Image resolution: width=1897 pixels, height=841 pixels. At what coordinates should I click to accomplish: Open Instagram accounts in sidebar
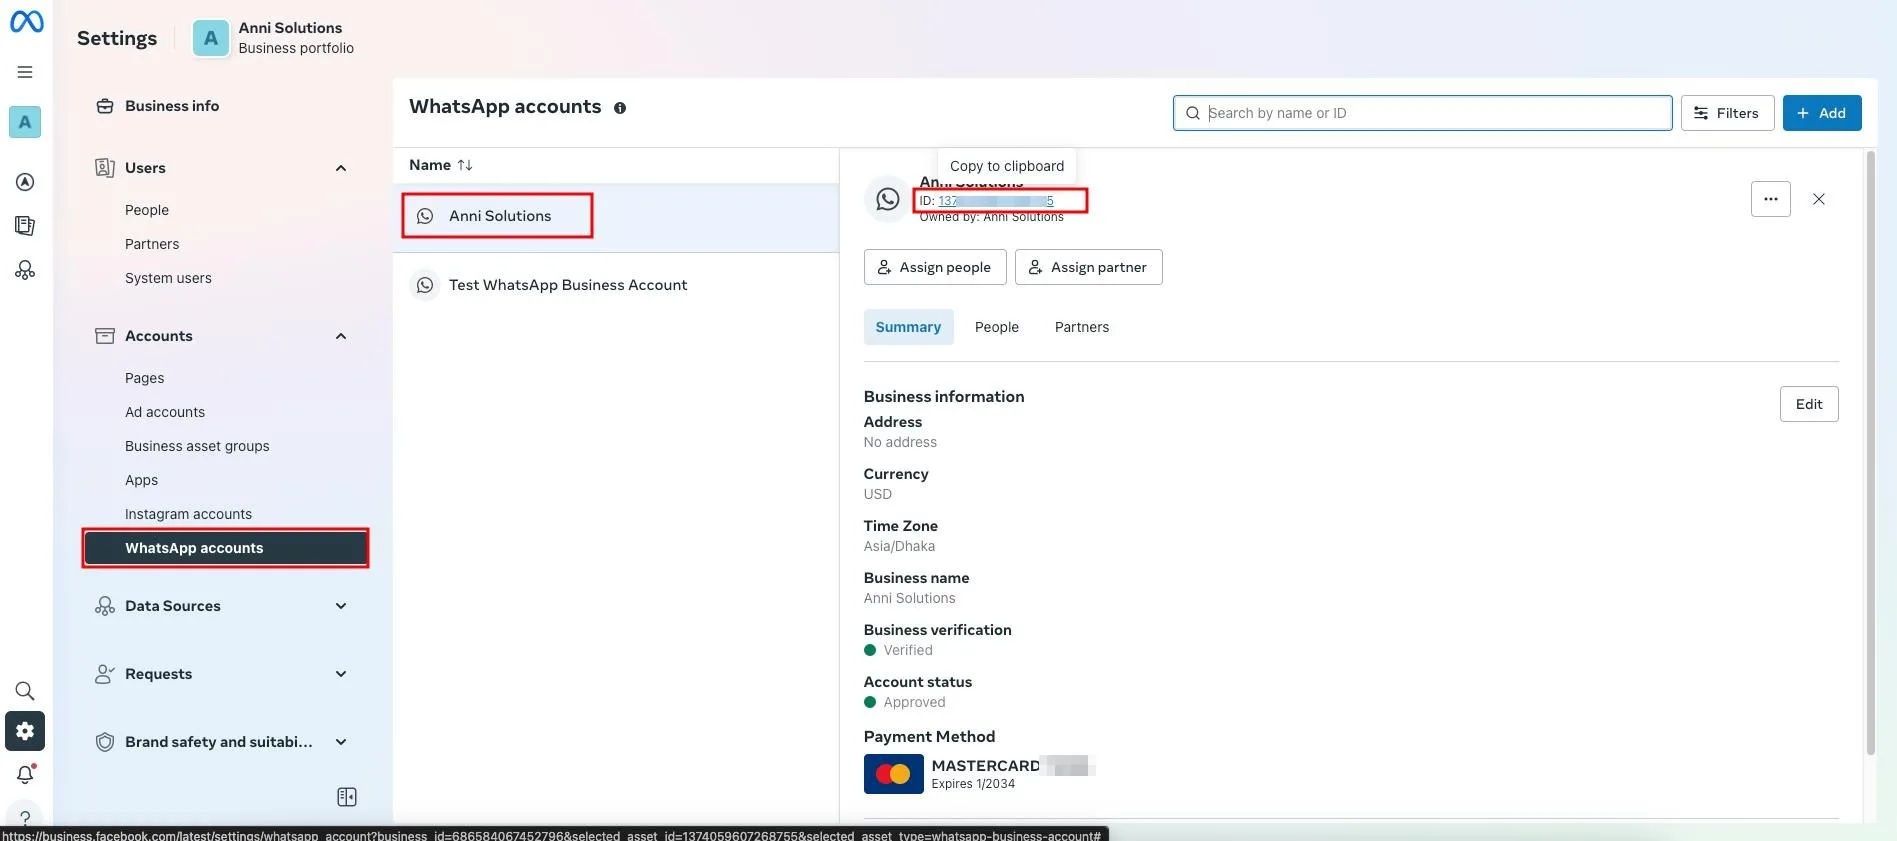pos(188,514)
